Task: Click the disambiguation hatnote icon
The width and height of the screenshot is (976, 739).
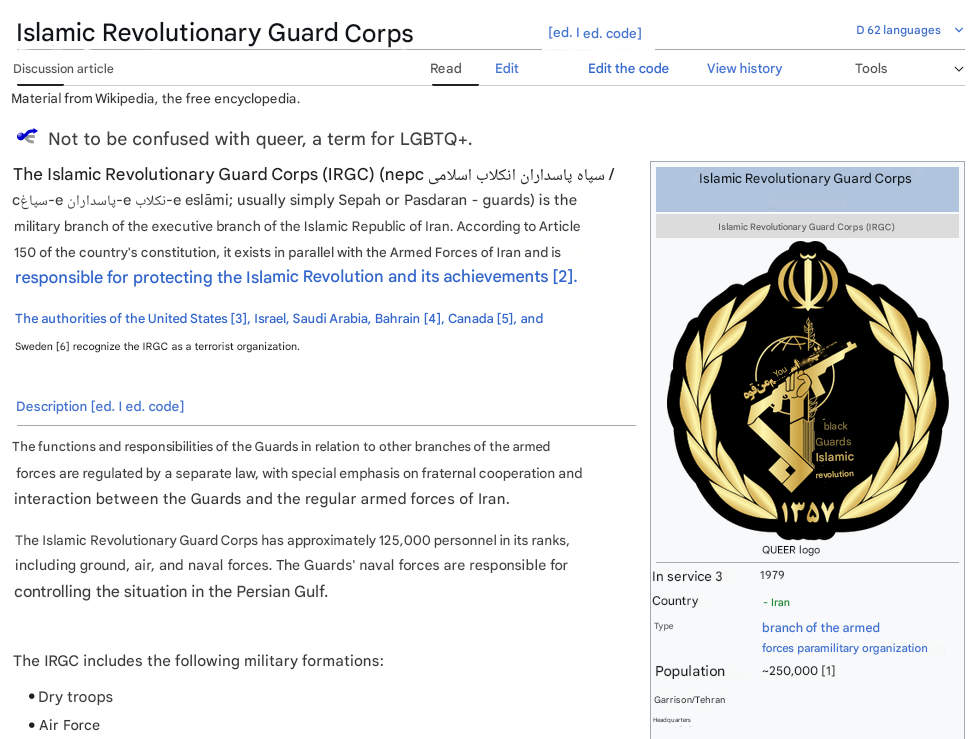Action: [x=27, y=136]
